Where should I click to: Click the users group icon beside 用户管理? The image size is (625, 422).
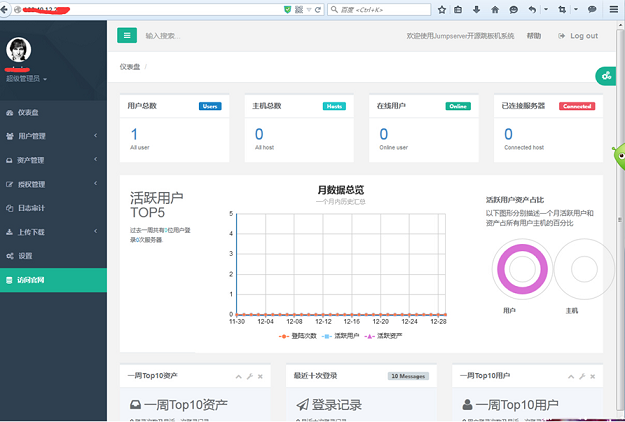click(x=10, y=137)
